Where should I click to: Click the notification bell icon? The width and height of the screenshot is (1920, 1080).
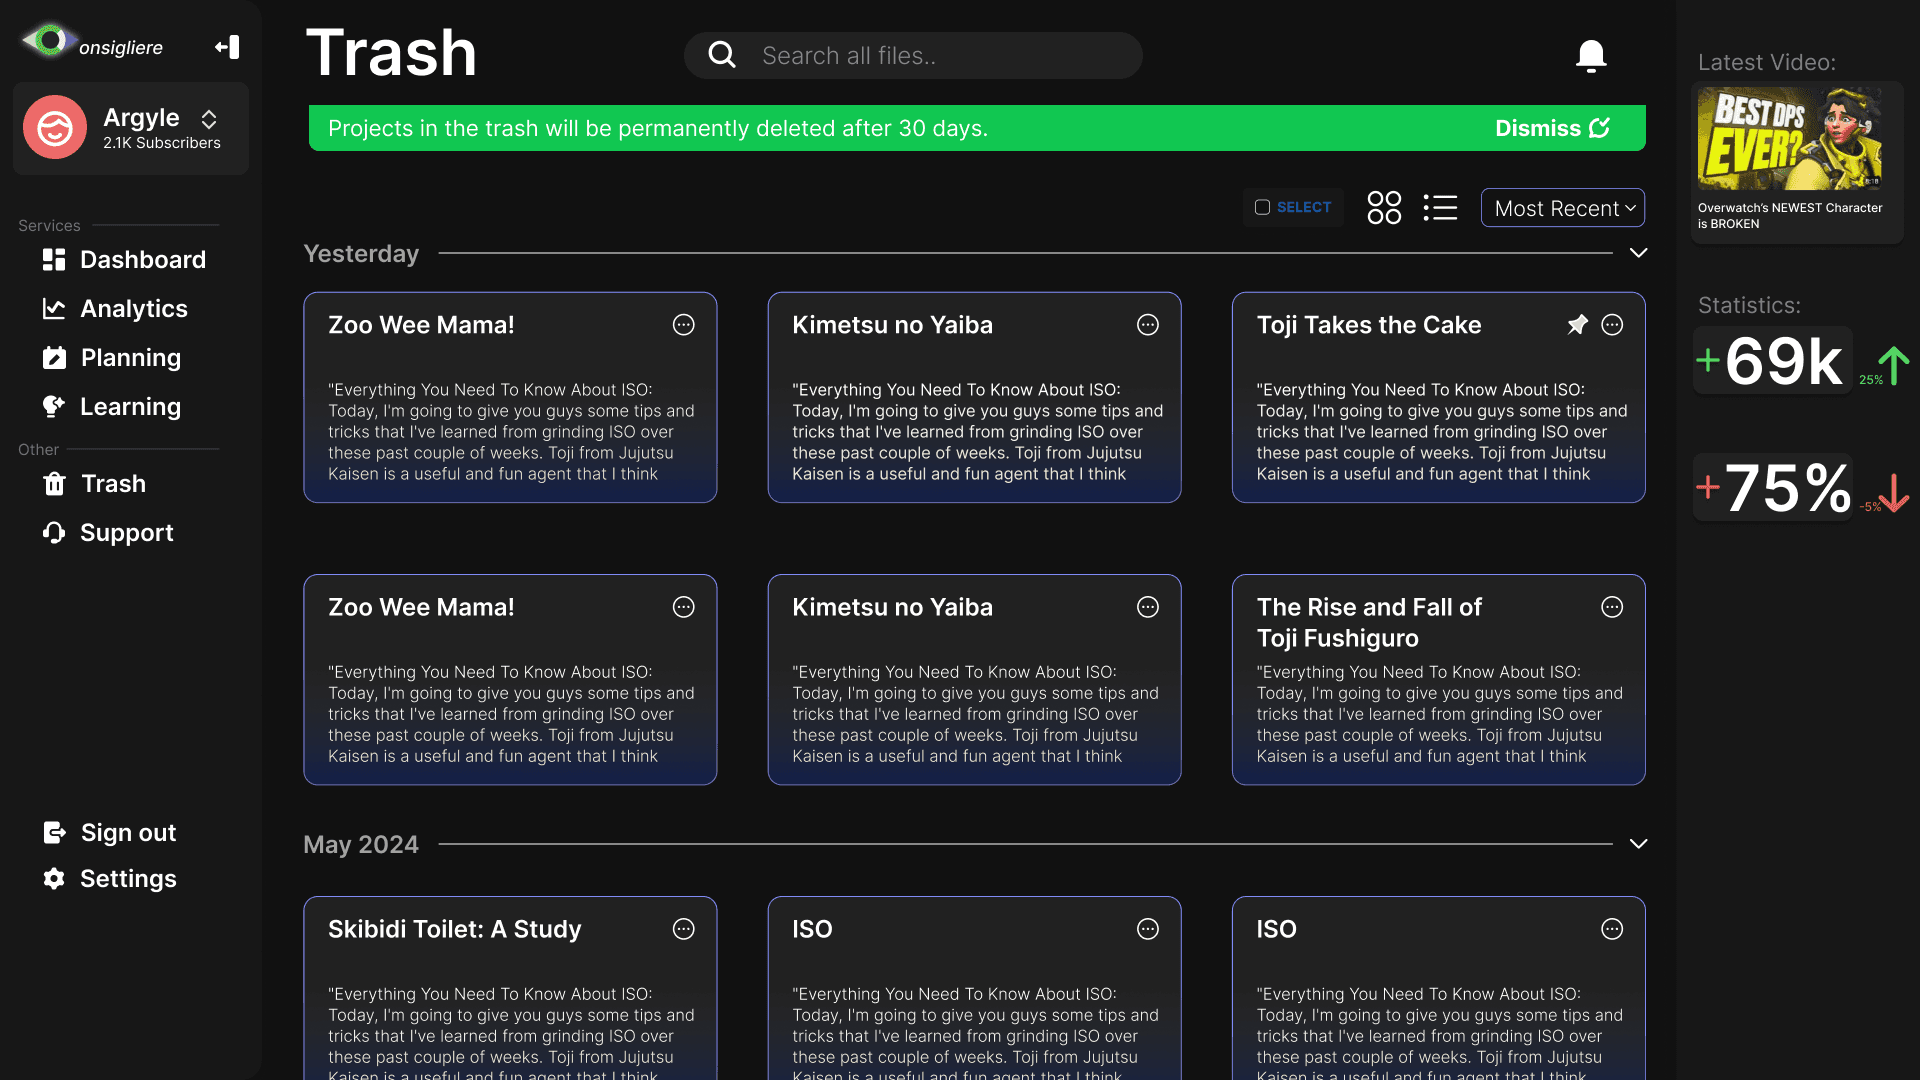click(1590, 56)
